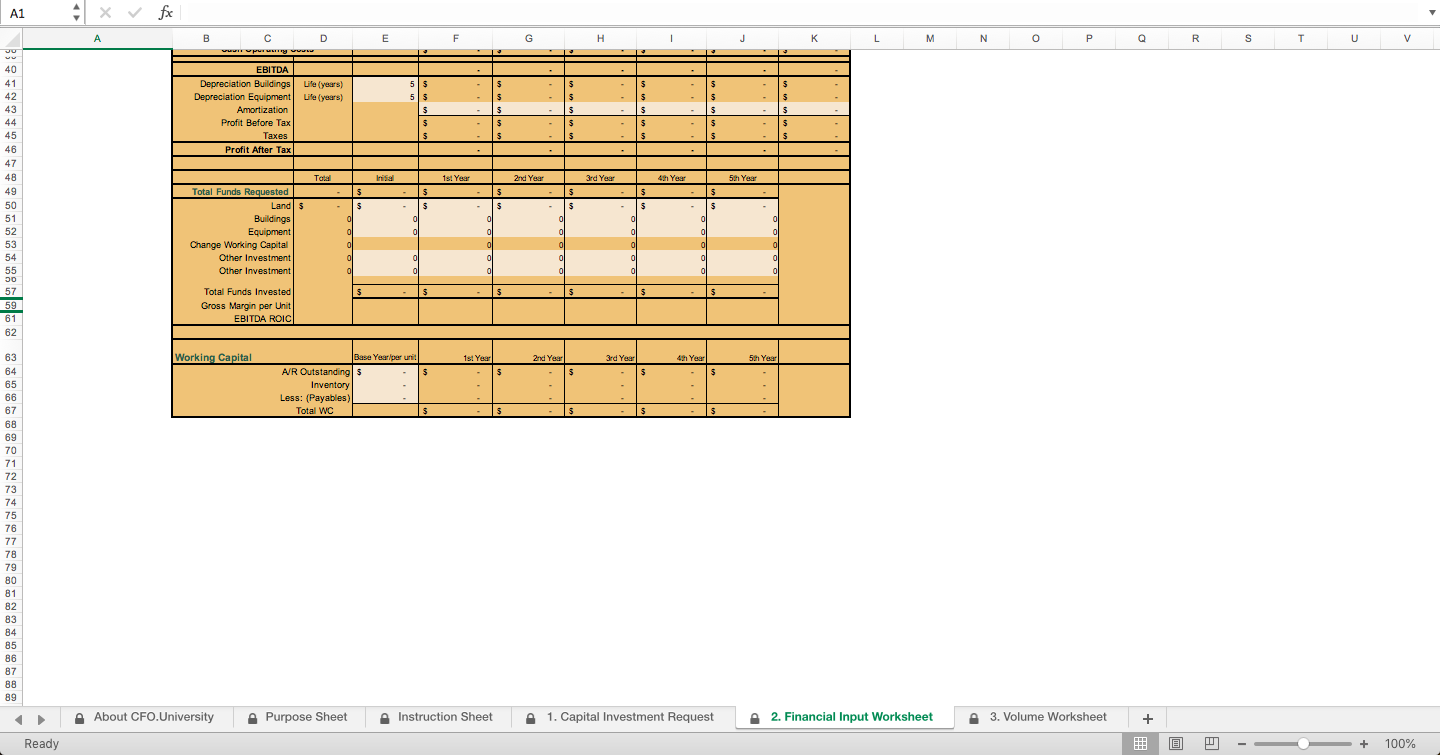Open the Name Box stepper arrows

(78, 12)
